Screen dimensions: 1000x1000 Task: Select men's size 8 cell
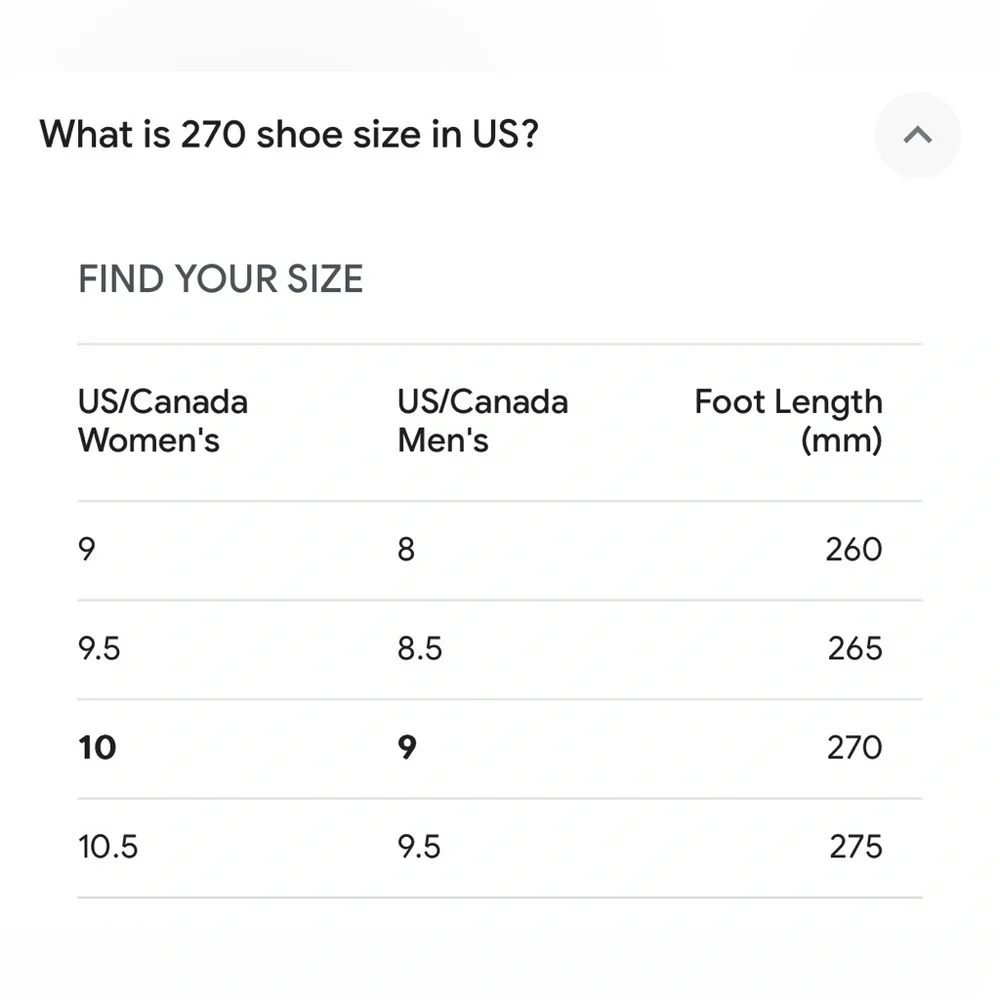click(406, 549)
